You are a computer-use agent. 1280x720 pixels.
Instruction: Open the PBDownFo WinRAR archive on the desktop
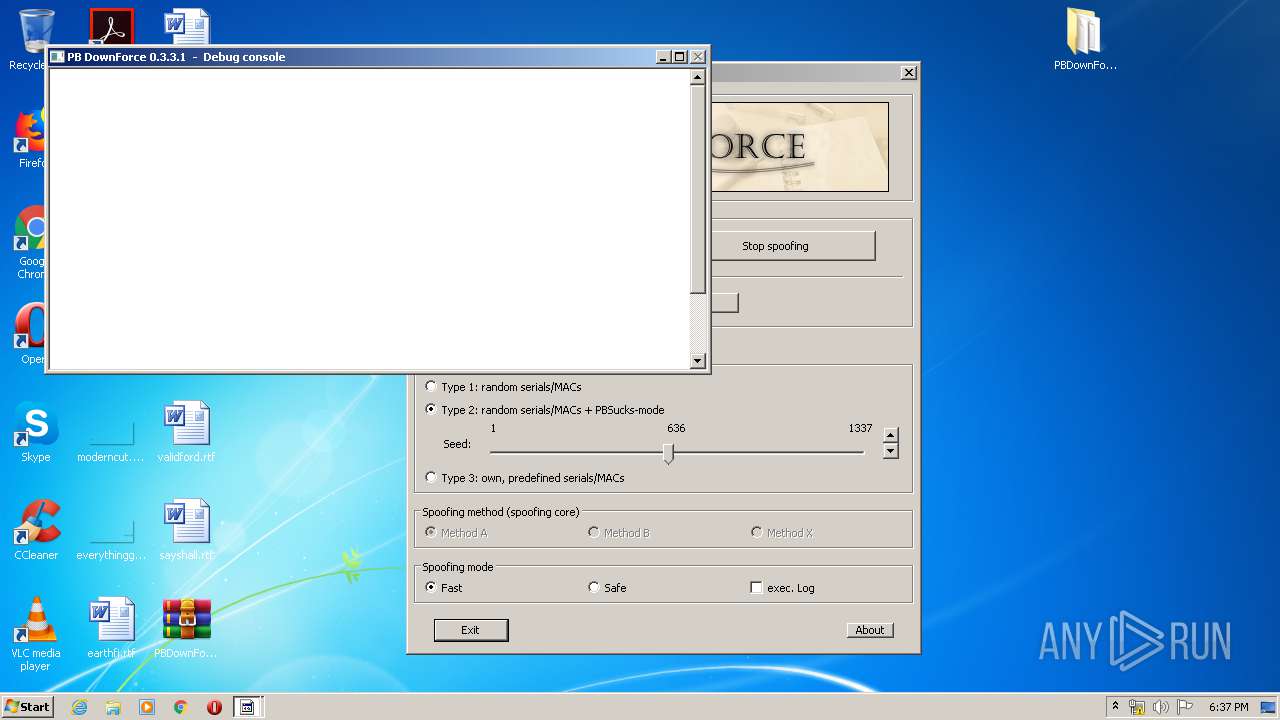coord(186,628)
